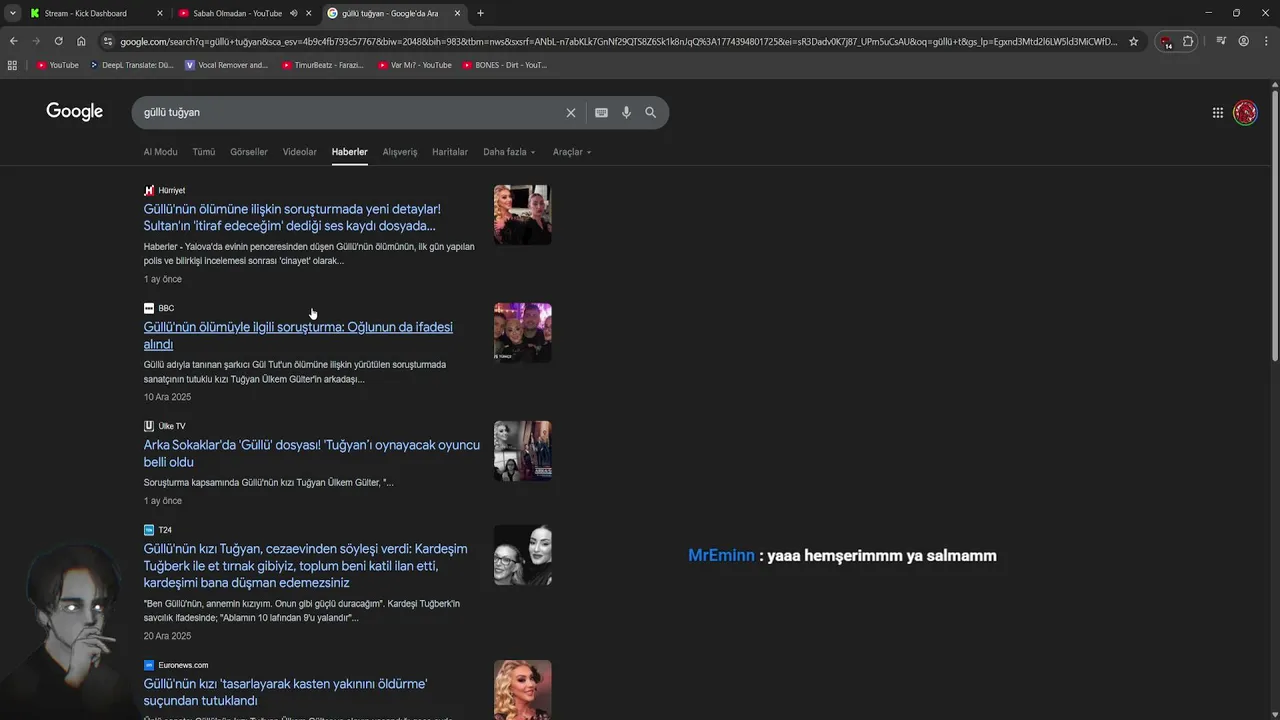This screenshot has height=720, width=1280.
Task: Select the Haberler tab
Action: click(x=350, y=152)
